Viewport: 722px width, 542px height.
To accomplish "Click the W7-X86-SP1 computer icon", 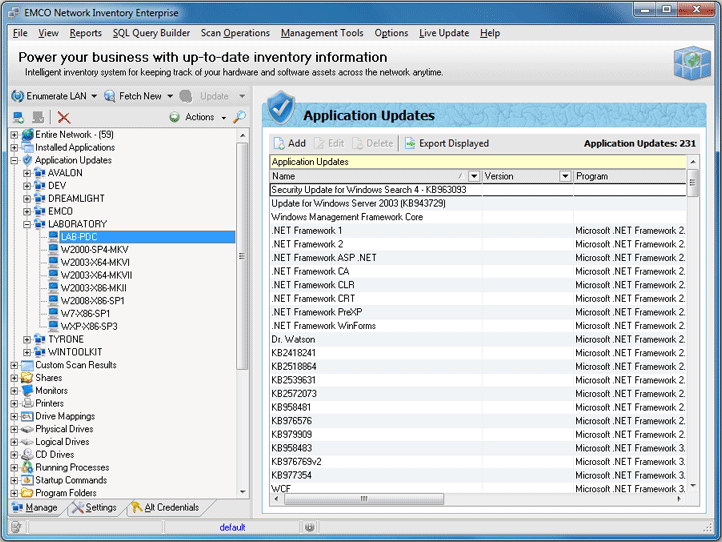I will click(x=53, y=313).
